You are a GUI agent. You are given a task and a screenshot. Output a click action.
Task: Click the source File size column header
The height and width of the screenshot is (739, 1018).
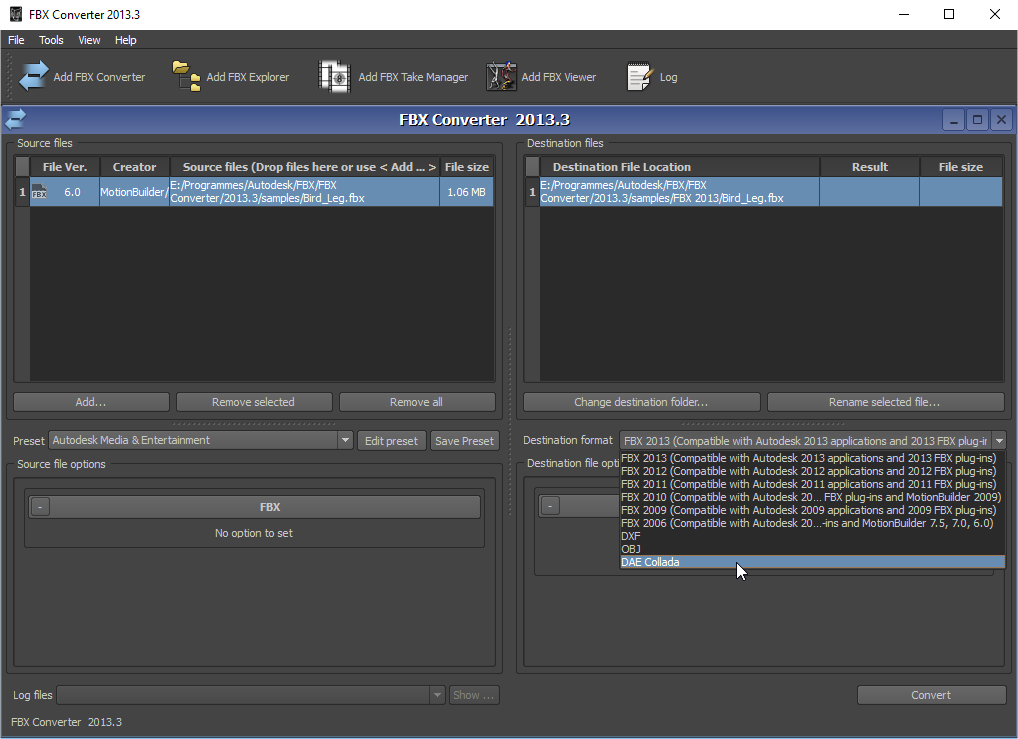(x=467, y=167)
